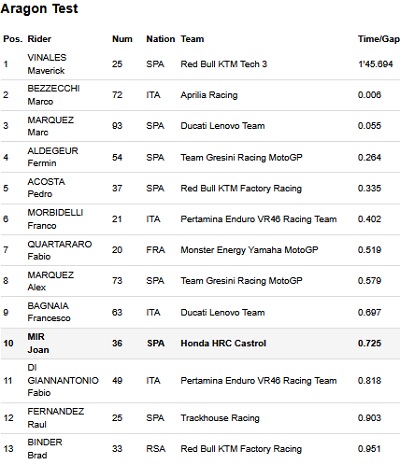
Task: Click the Num column header
Action: coord(122,39)
